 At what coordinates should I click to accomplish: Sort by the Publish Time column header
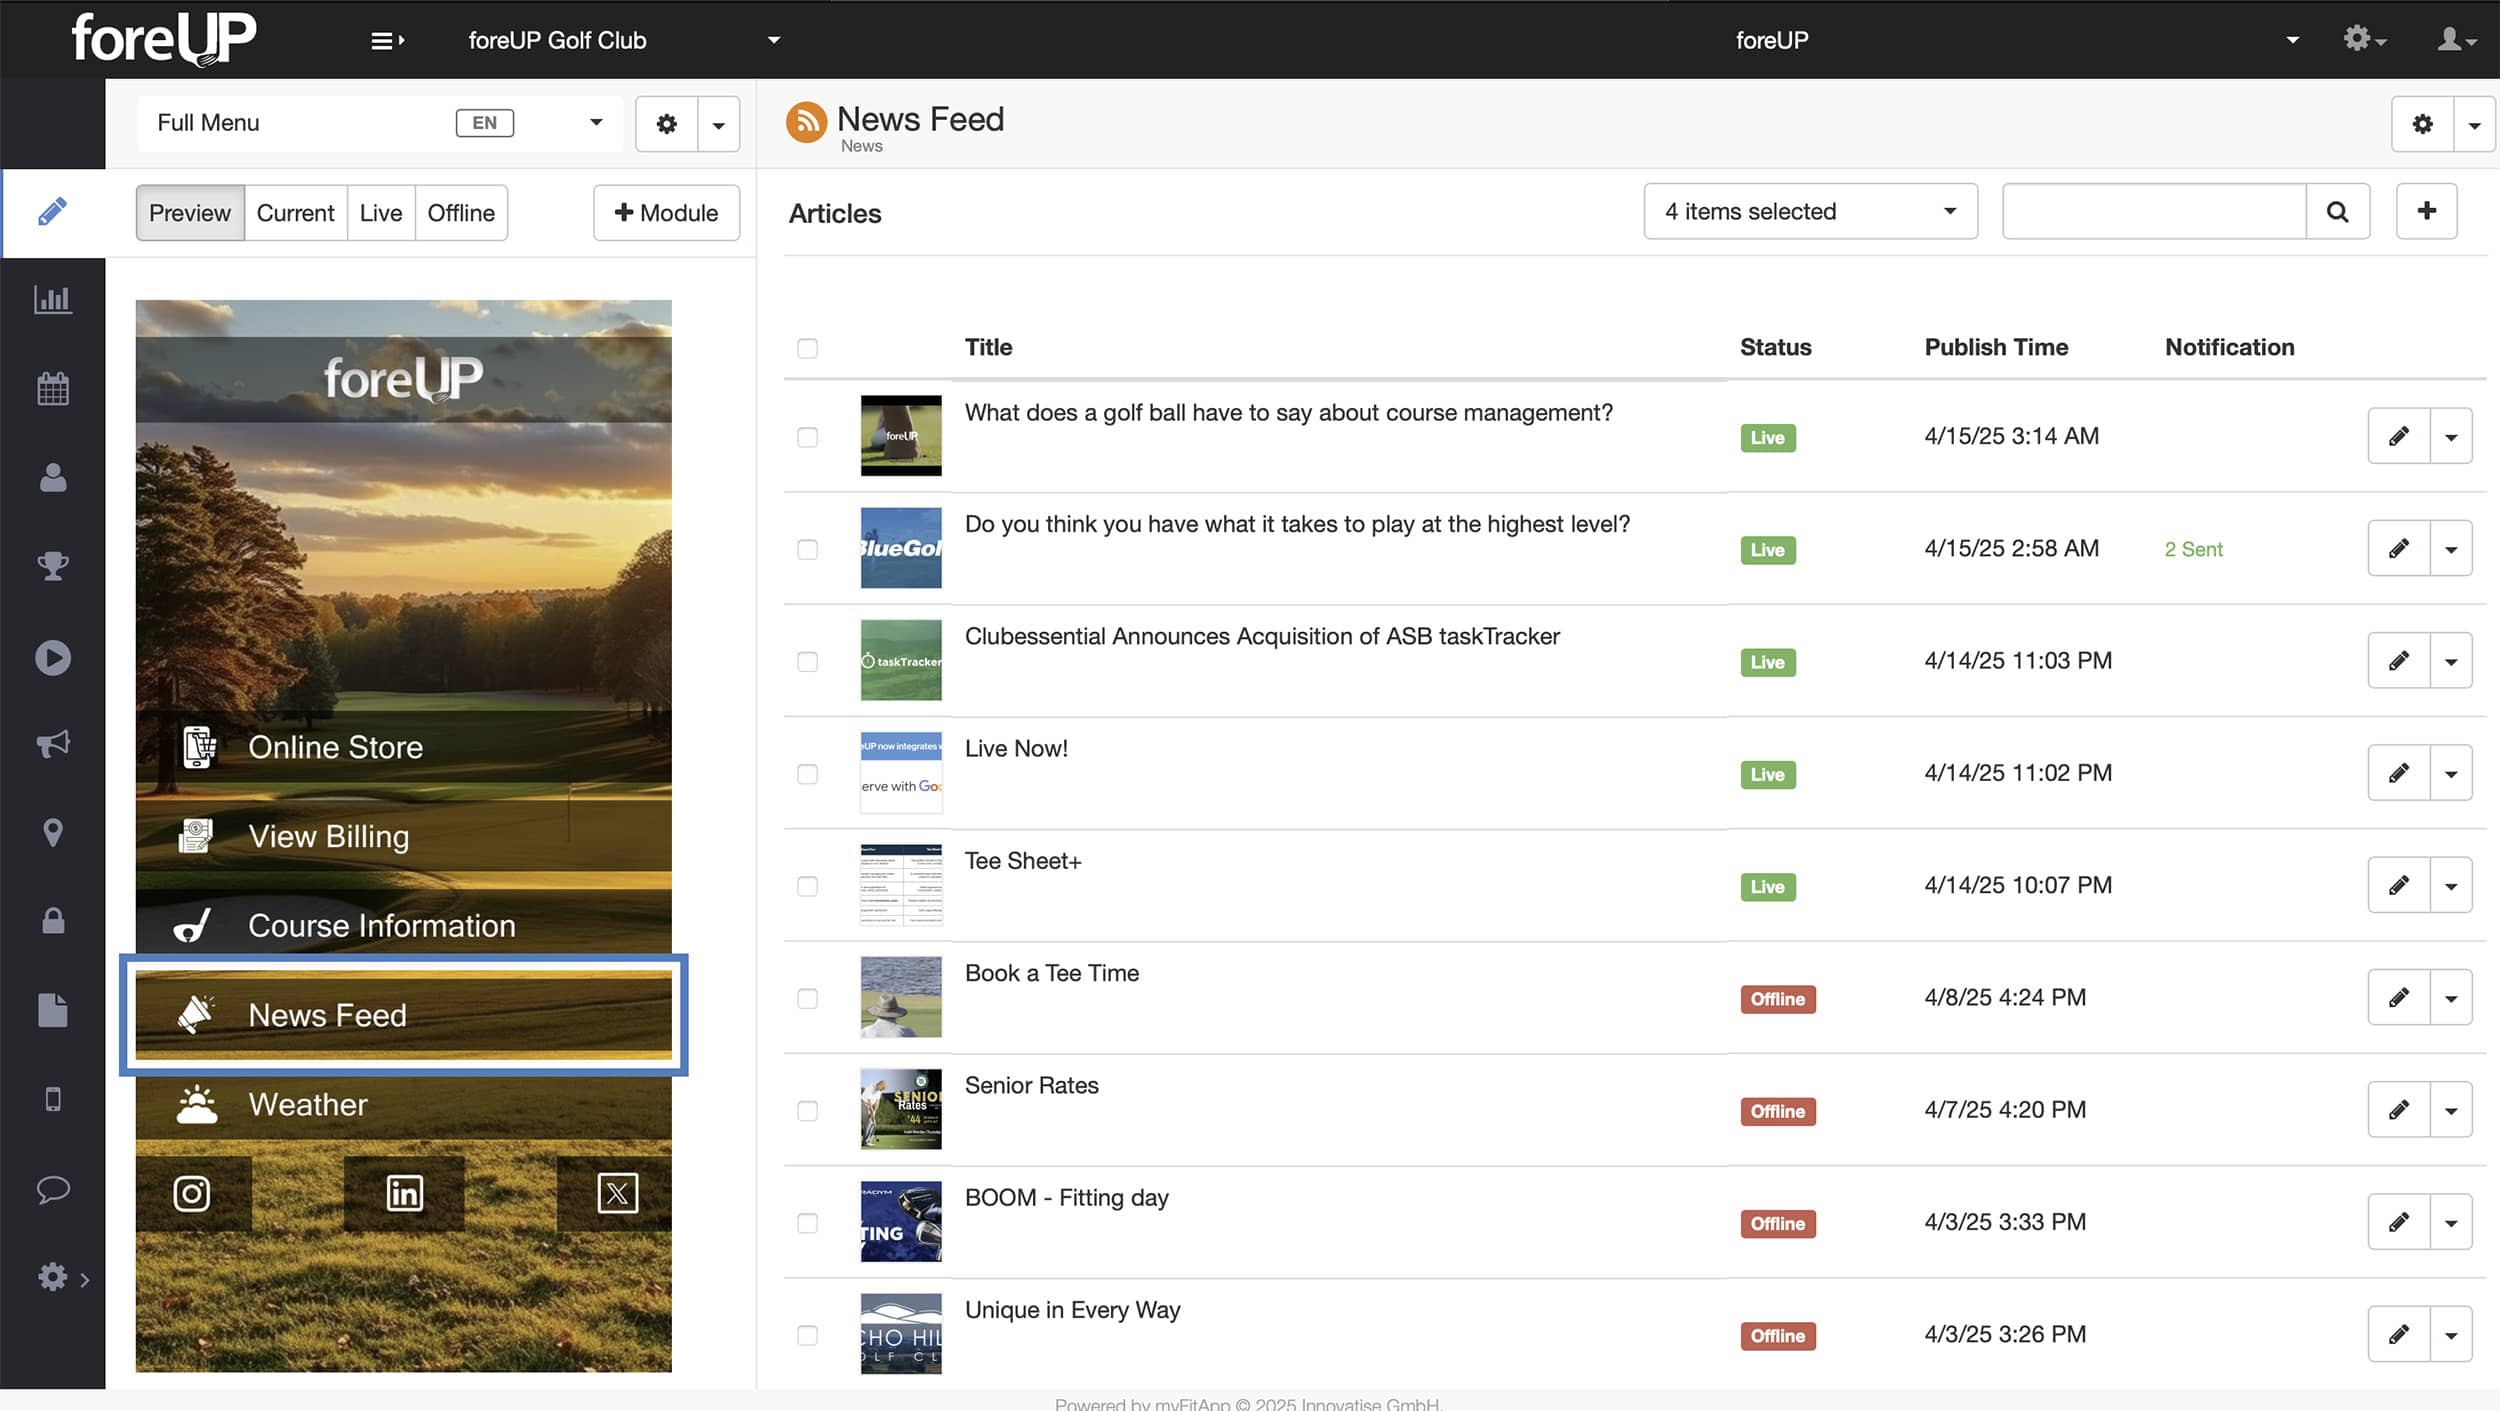(1996, 347)
